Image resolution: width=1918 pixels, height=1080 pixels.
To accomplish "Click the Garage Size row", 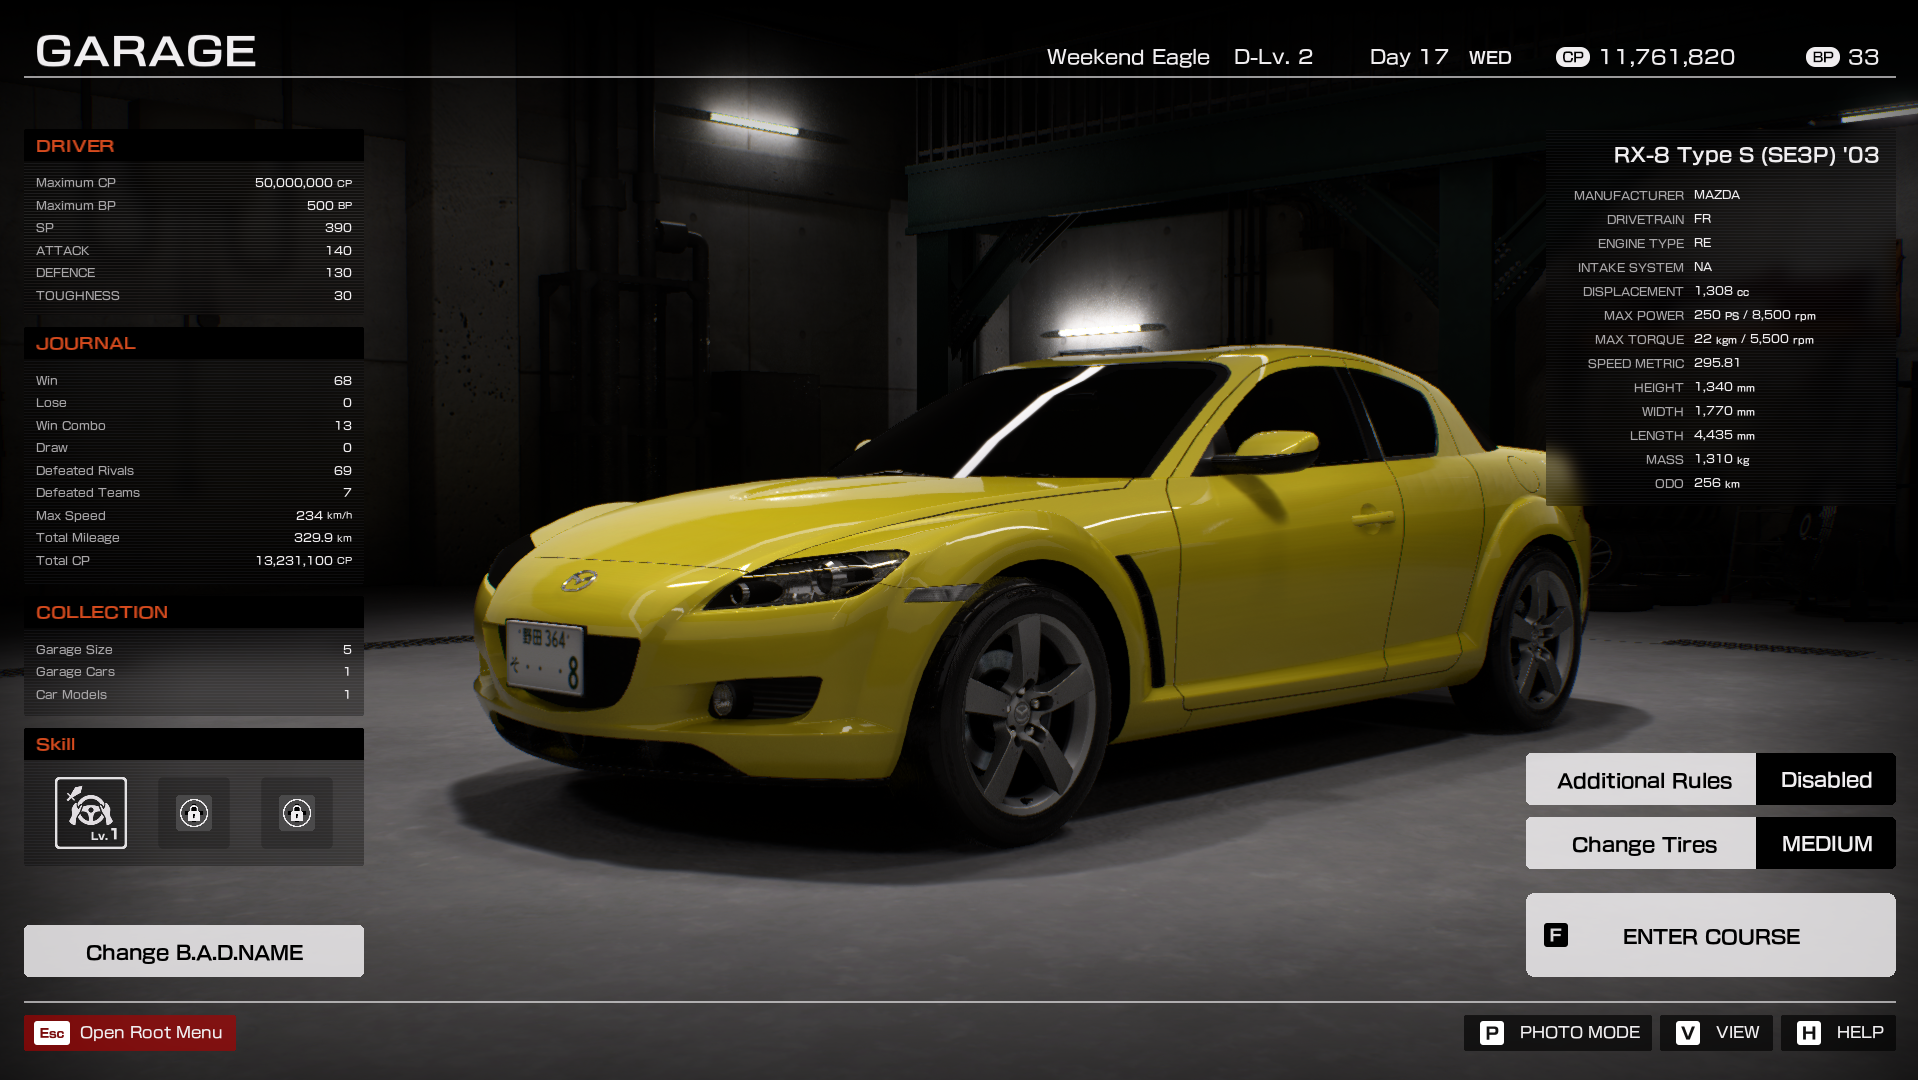I will [x=194, y=649].
